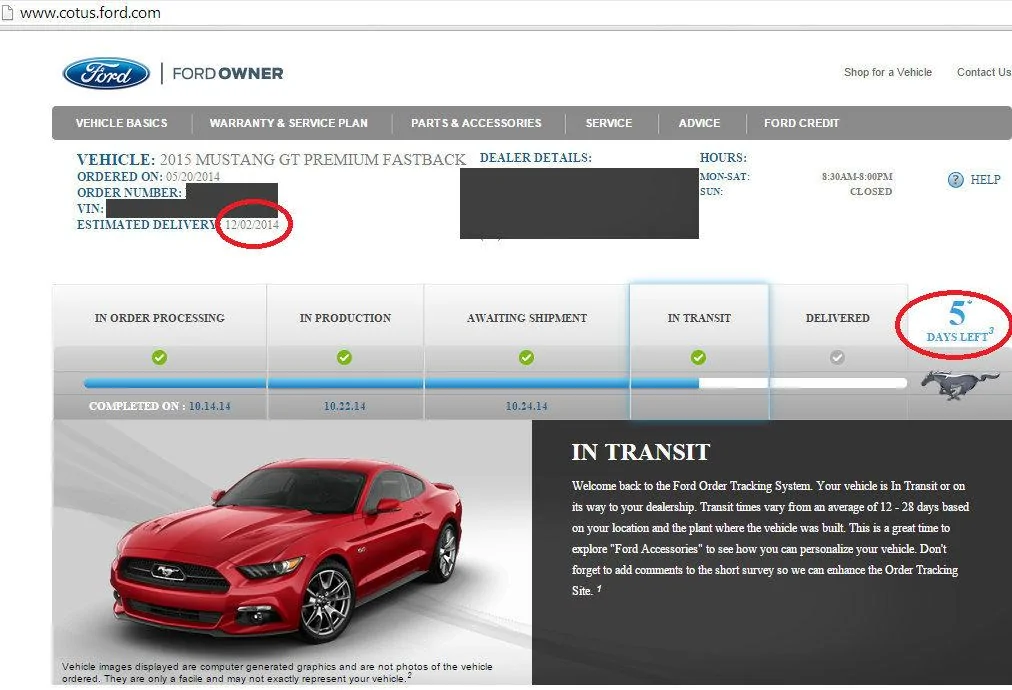Click the 2015 Mustang GT Premium Fastback title
The height and width of the screenshot is (690, 1012).
pos(313,159)
